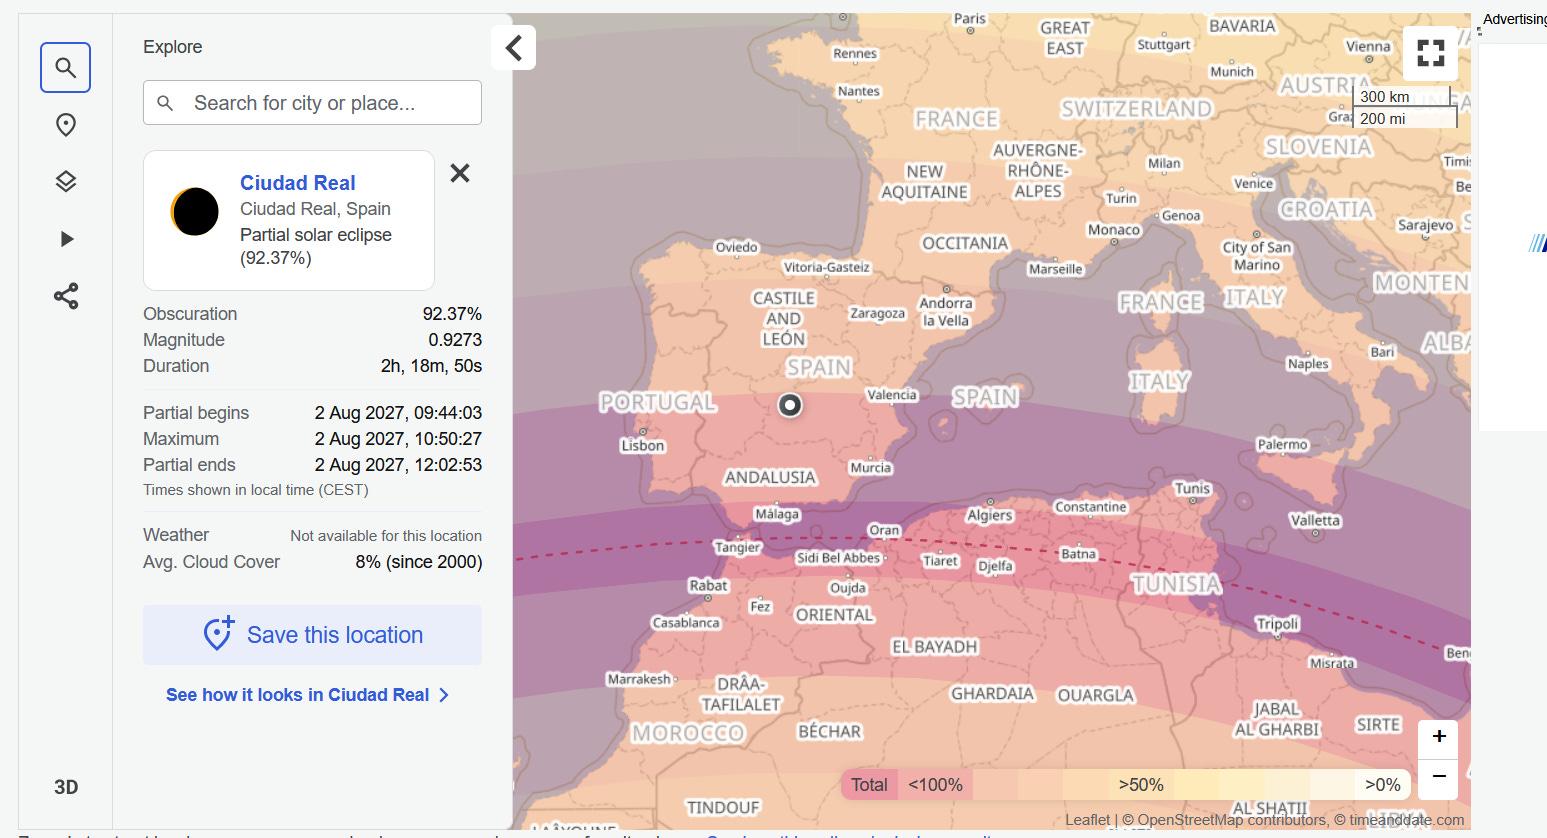
Task: Open the Leaflet attribution link
Action: pos(1087,820)
